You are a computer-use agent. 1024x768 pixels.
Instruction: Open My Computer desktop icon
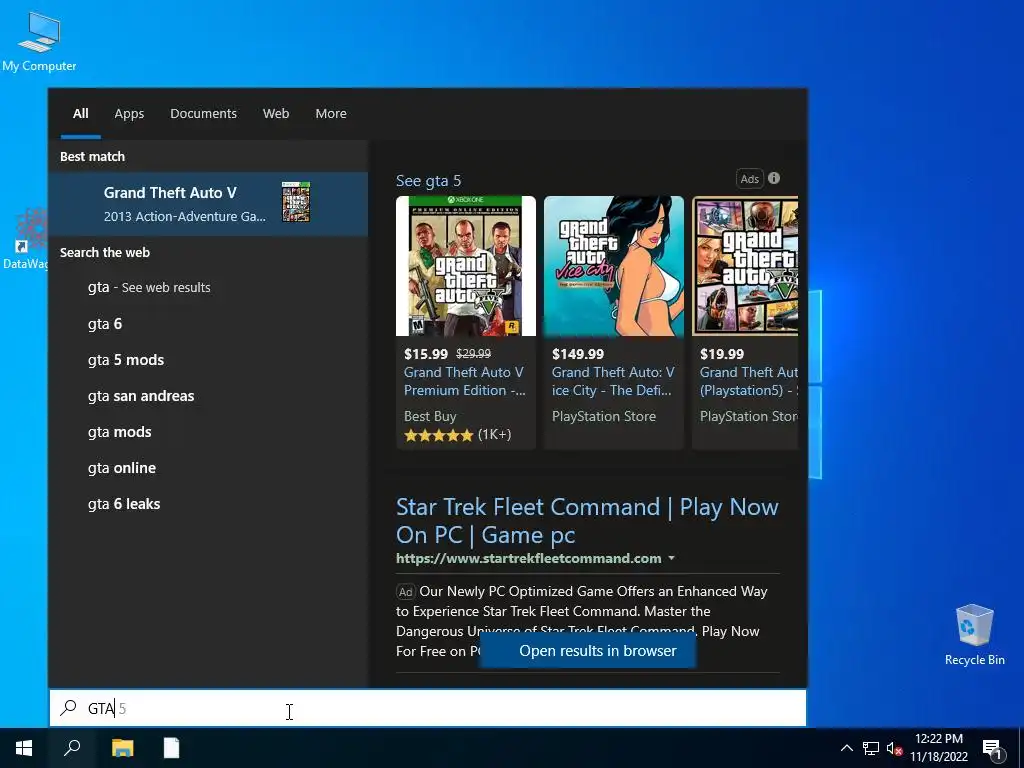[x=39, y=40]
